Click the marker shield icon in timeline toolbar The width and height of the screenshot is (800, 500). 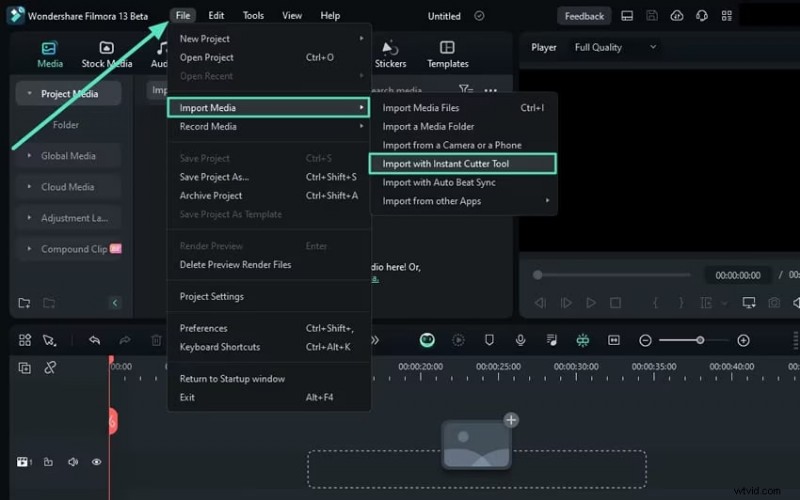[x=489, y=340]
